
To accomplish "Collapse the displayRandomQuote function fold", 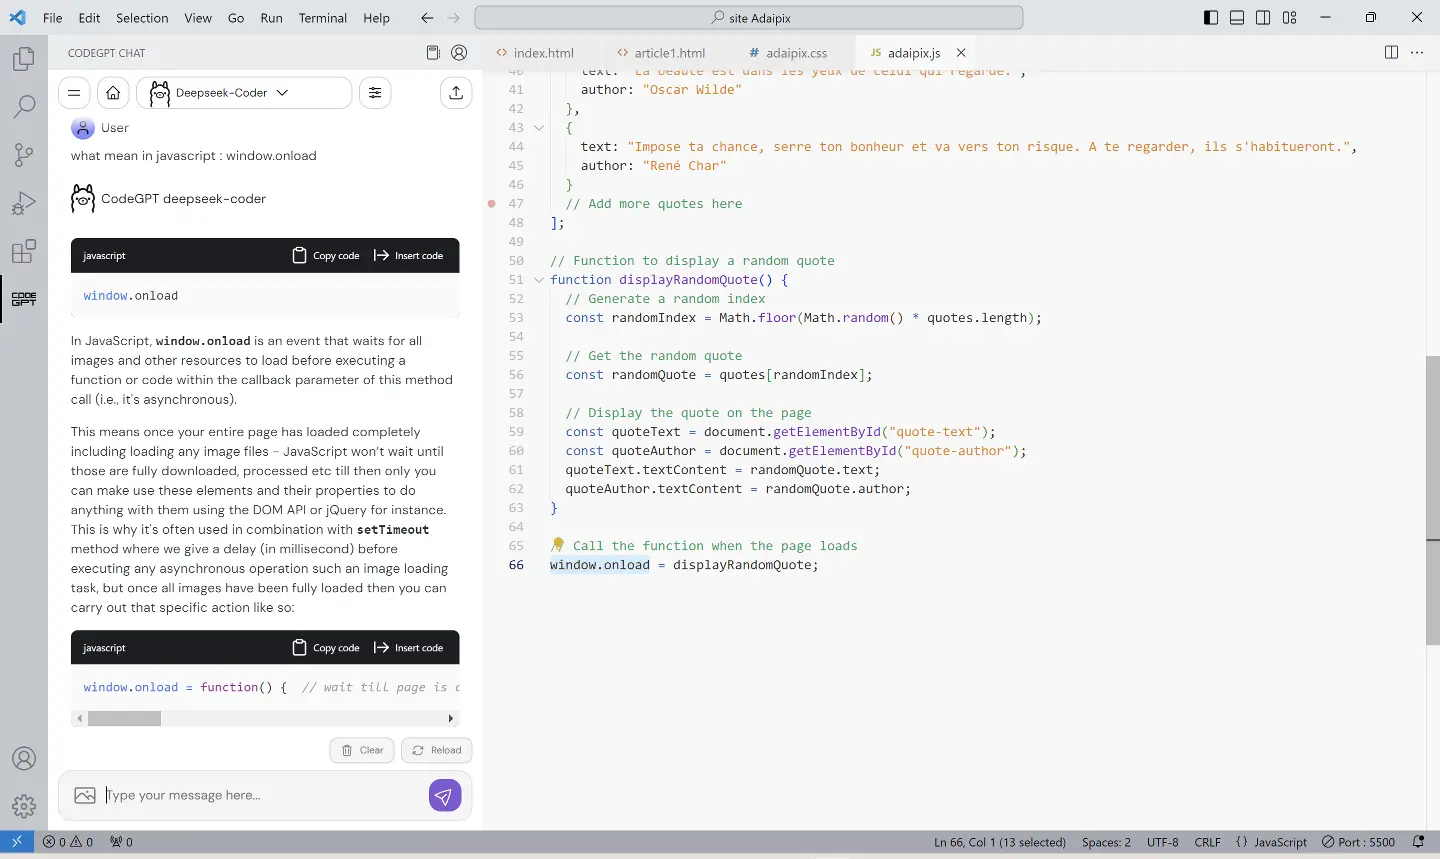I will (539, 280).
